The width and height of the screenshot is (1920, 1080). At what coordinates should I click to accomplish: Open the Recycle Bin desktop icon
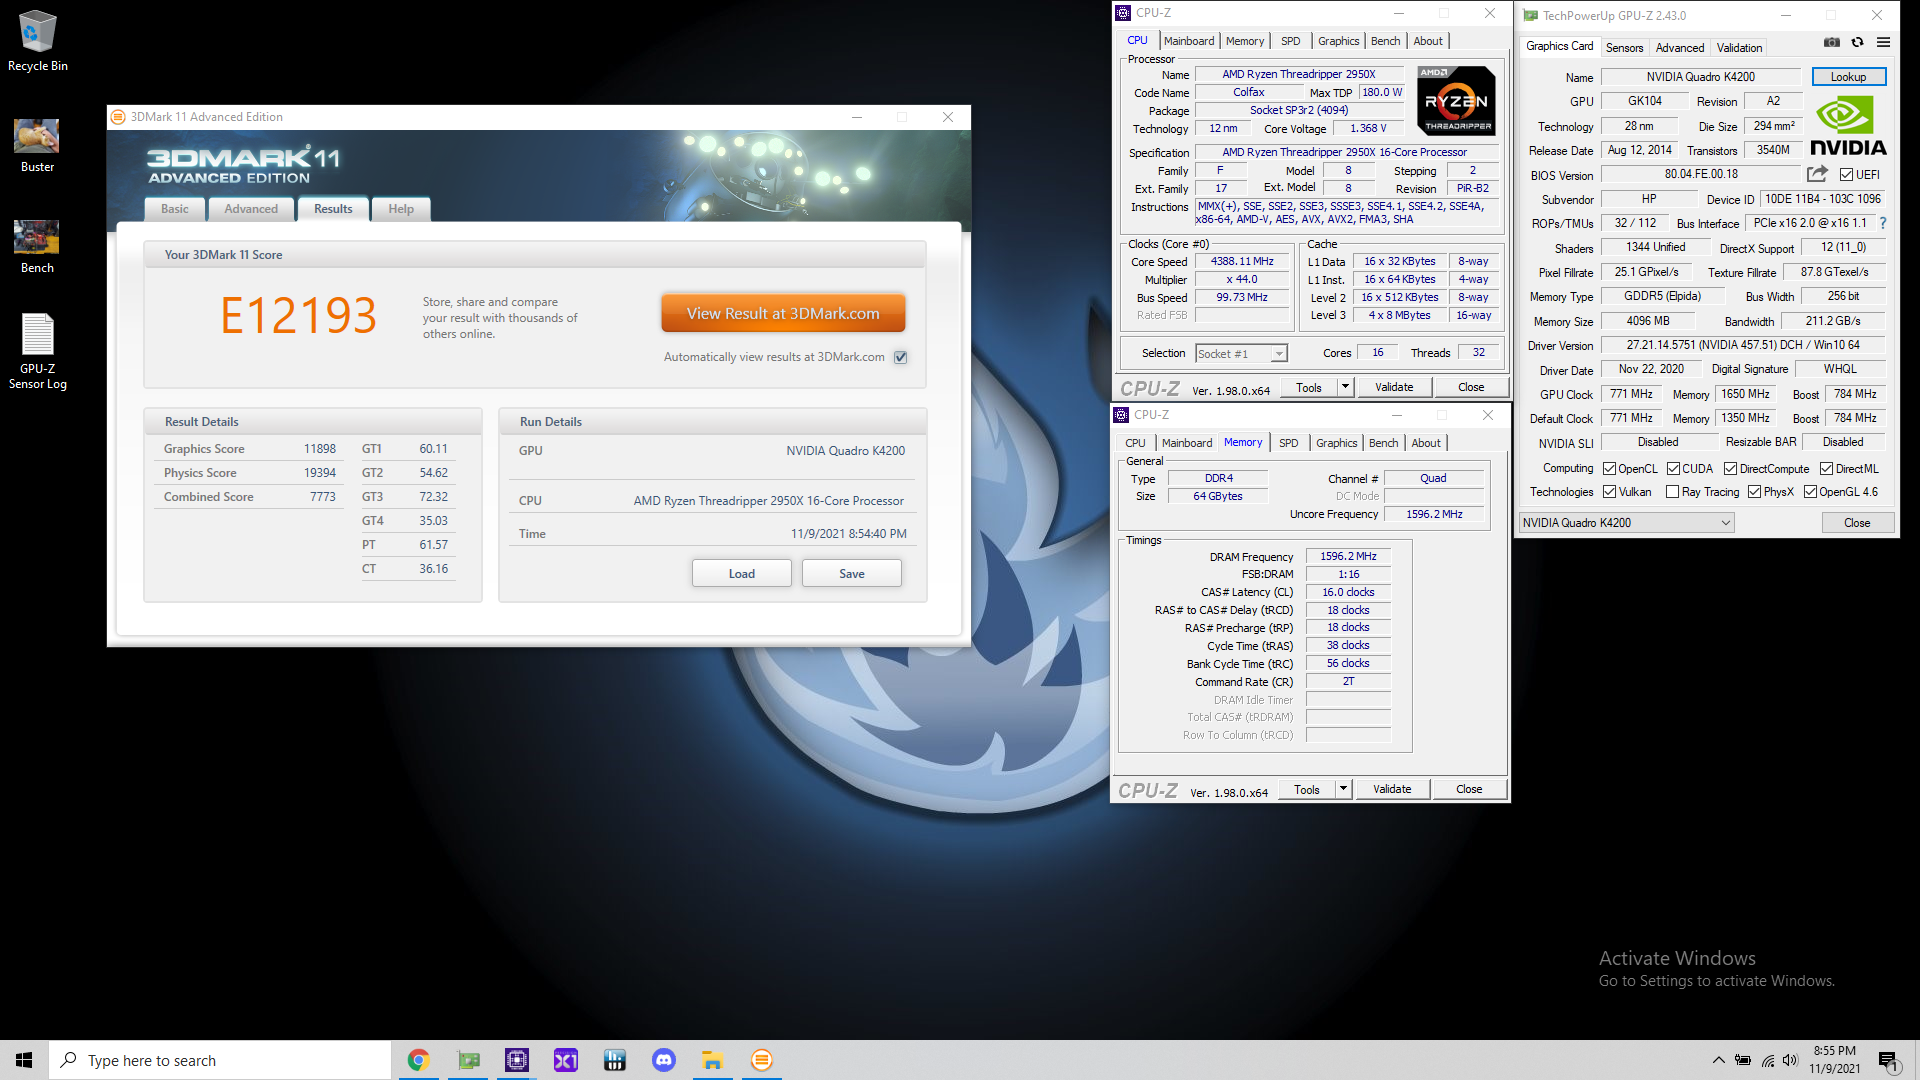click(38, 41)
